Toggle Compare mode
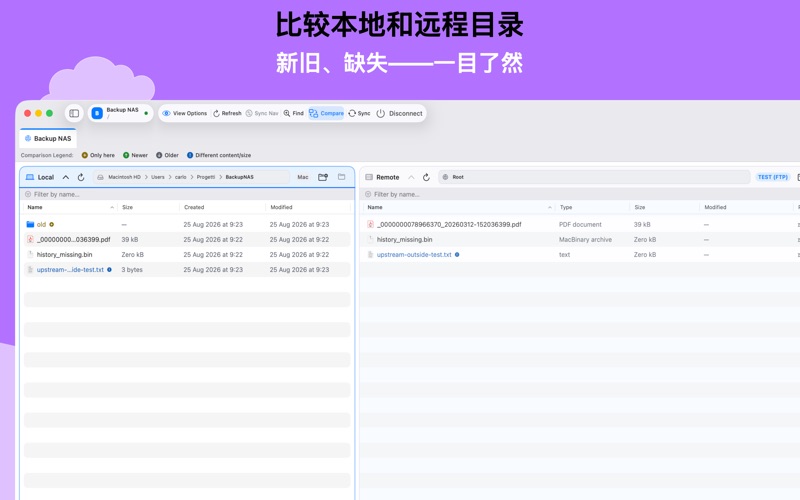800x500 pixels. [327, 113]
